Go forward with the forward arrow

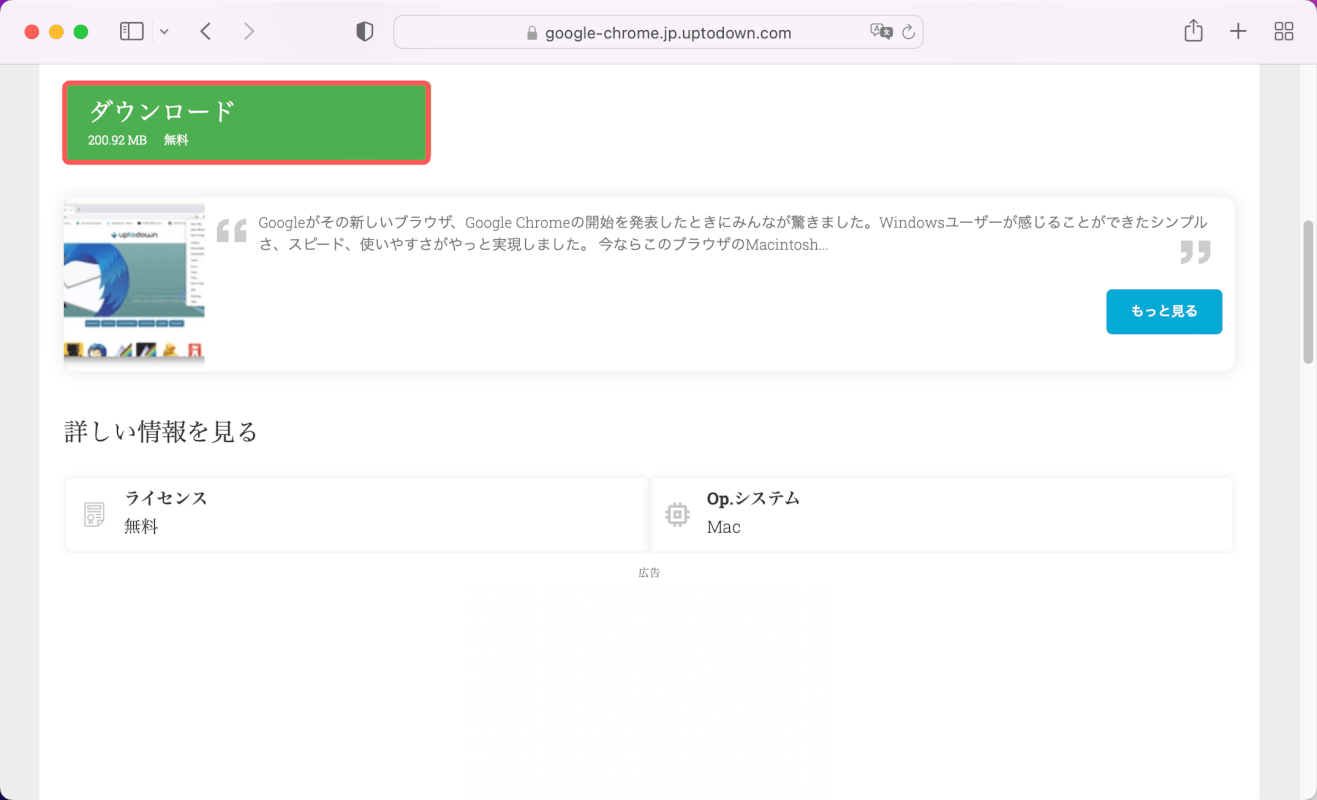[249, 32]
